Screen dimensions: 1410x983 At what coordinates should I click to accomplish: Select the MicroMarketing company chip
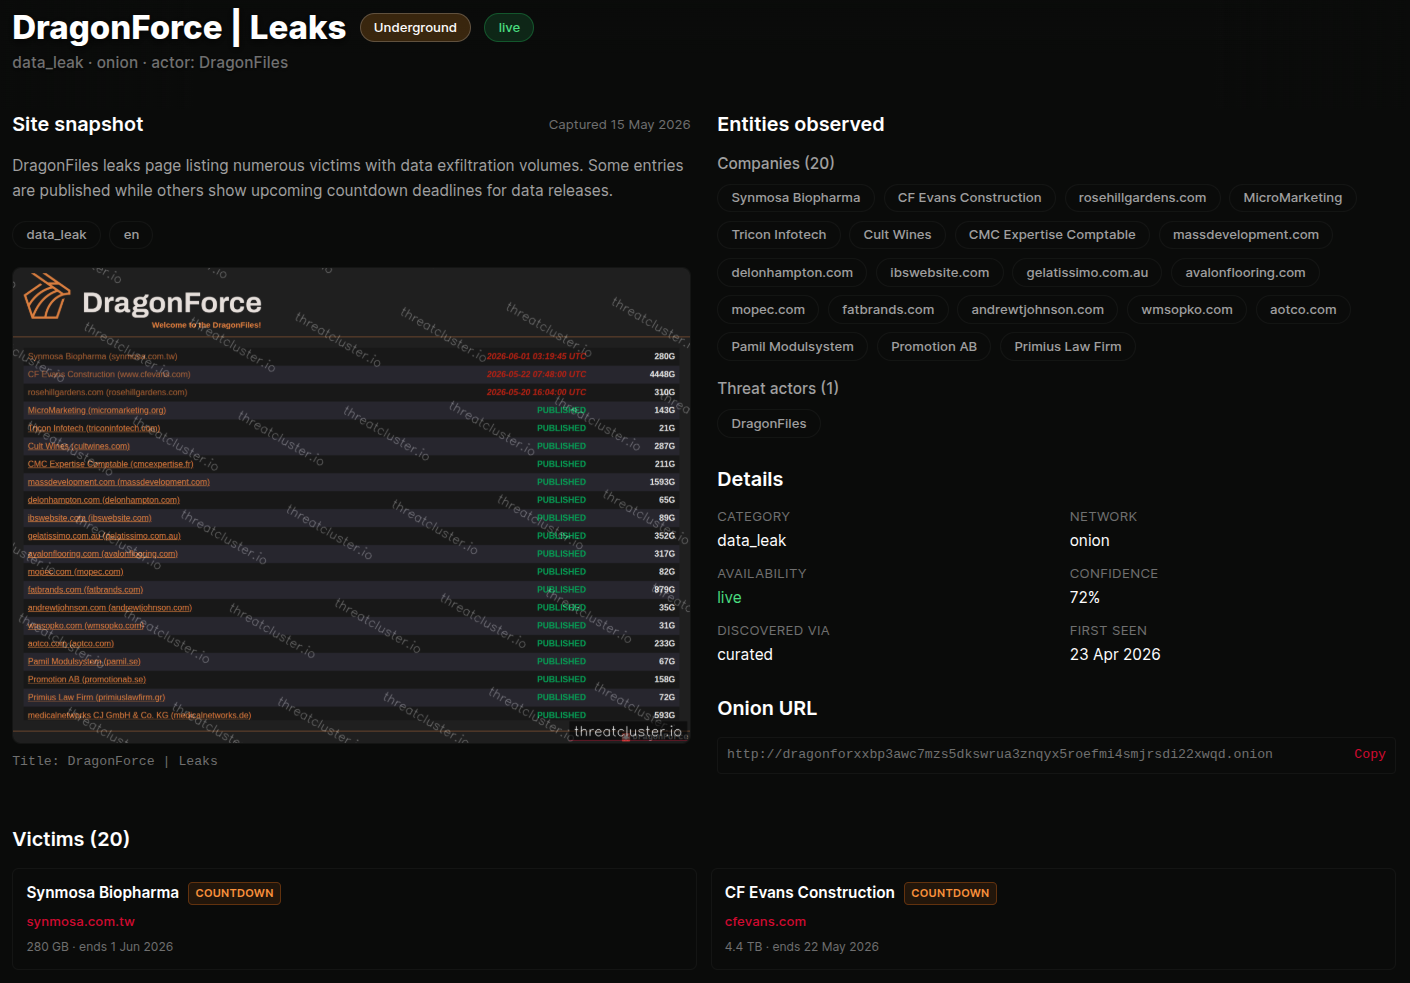(x=1293, y=198)
